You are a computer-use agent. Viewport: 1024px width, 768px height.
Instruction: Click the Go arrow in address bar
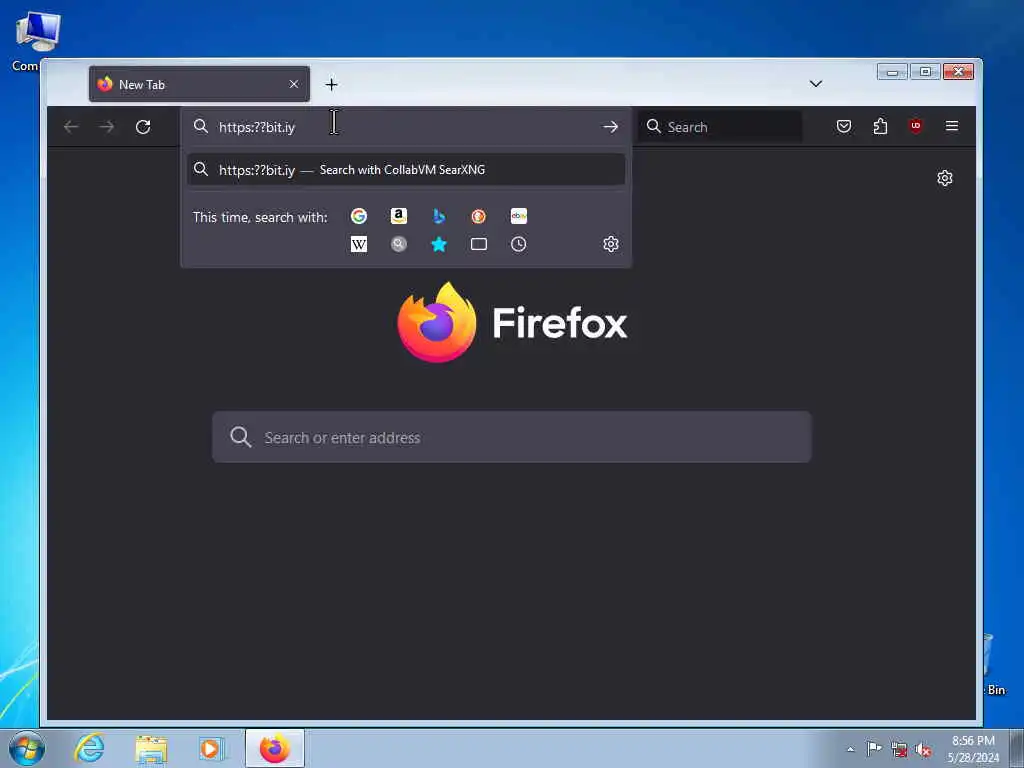(611, 127)
